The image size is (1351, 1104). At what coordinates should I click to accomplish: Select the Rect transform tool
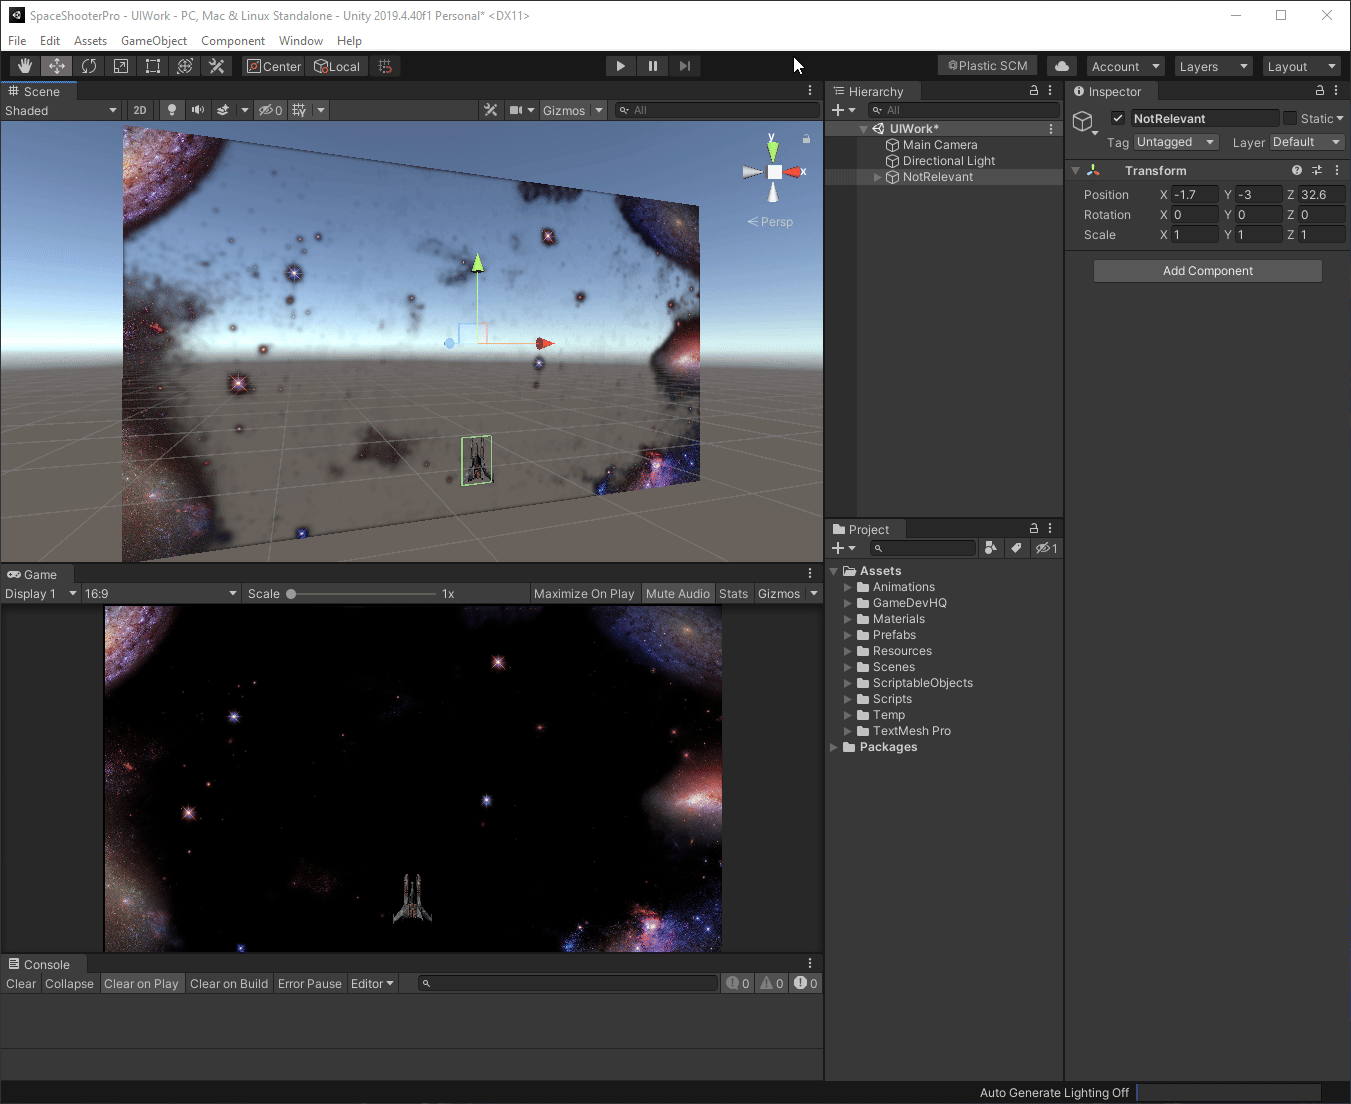[x=153, y=66]
